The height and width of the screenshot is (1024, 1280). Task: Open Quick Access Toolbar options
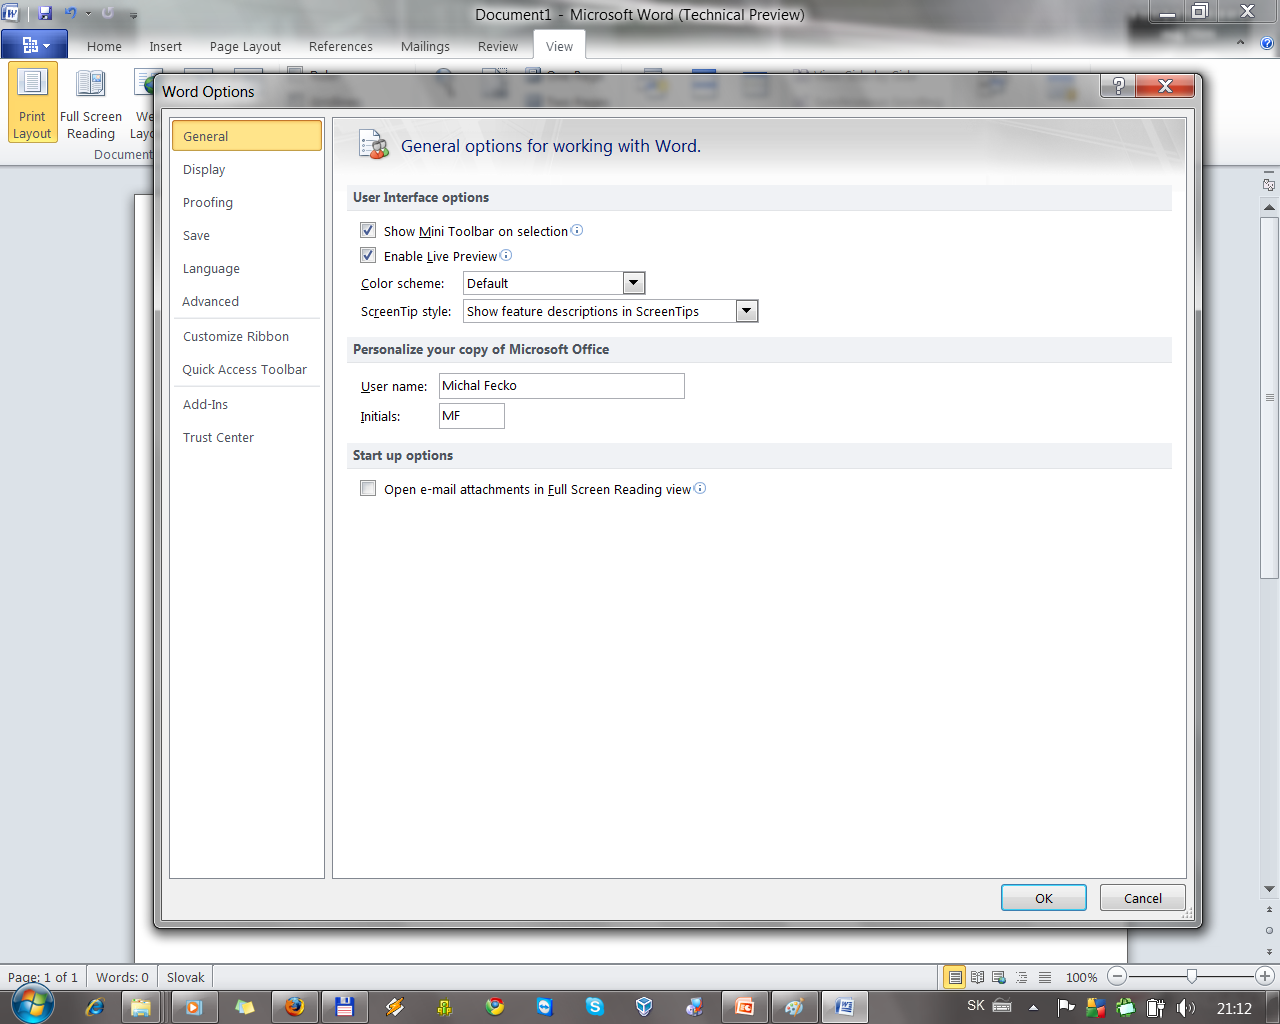247,369
